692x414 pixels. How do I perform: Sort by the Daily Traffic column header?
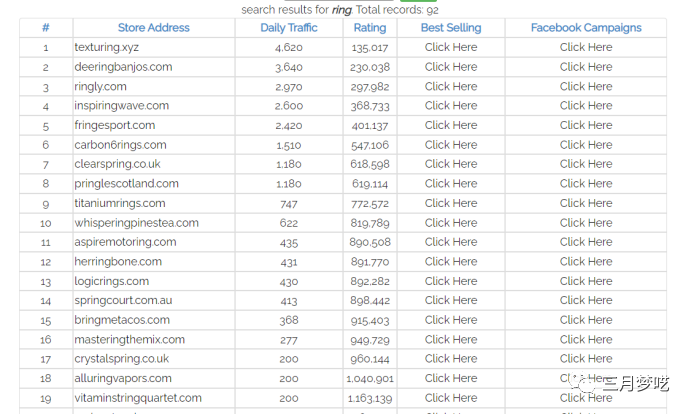tap(288, 28)
